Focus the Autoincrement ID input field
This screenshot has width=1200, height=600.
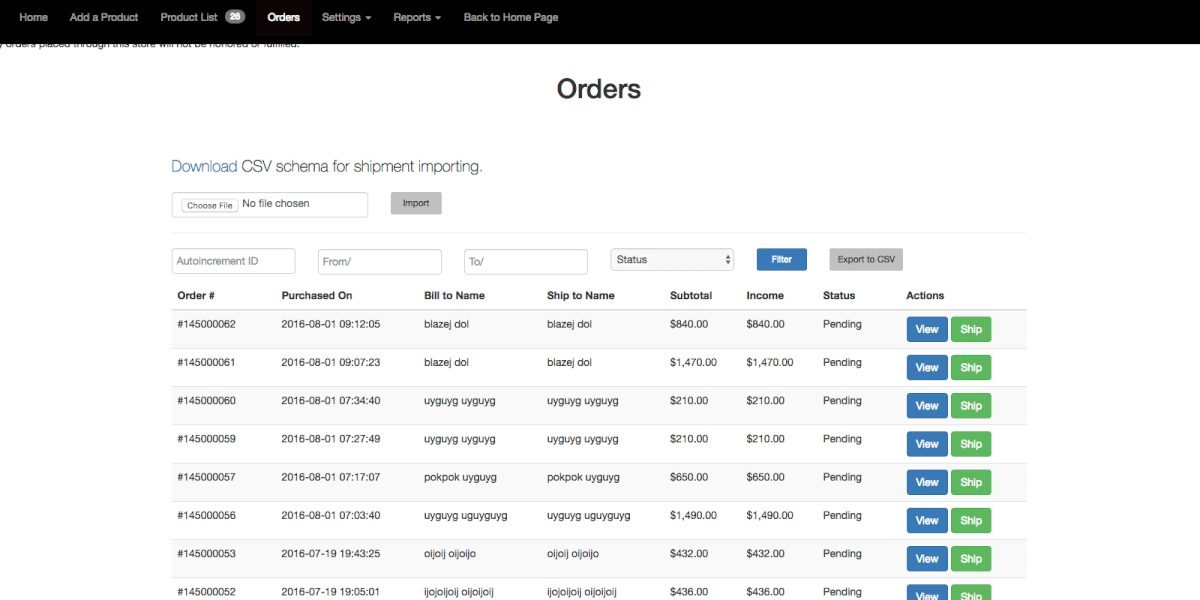234,261
